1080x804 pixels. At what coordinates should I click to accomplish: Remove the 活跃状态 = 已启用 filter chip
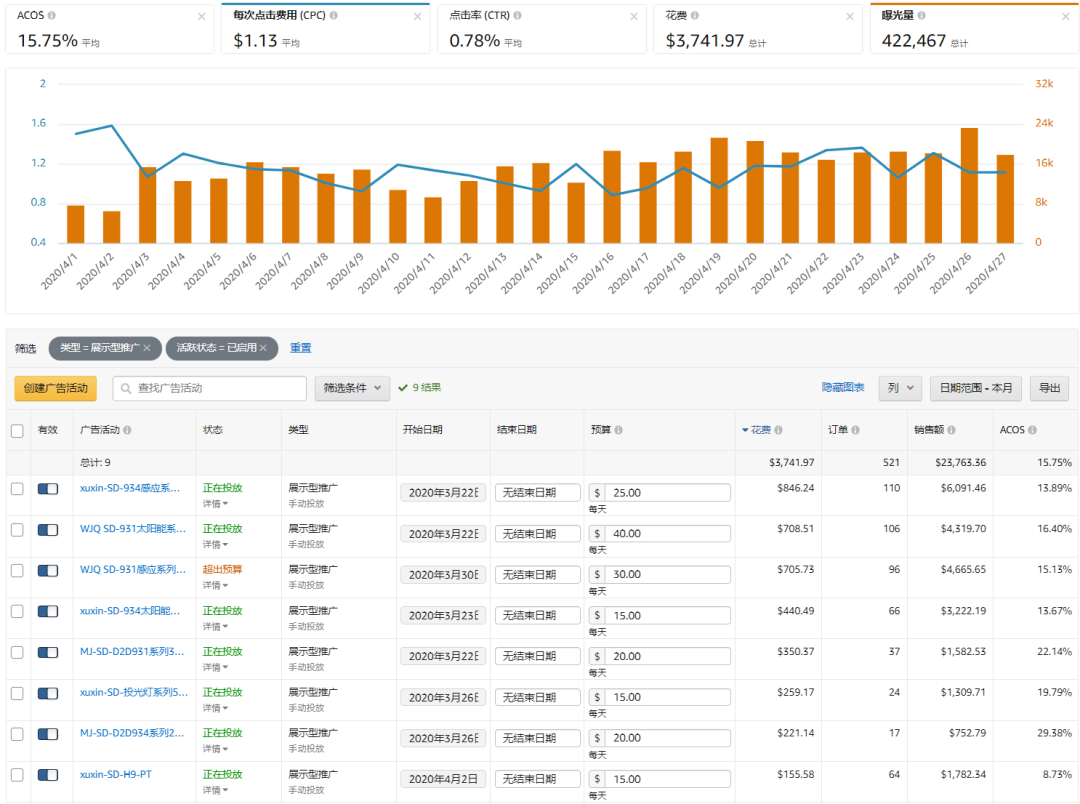(263, 348)
